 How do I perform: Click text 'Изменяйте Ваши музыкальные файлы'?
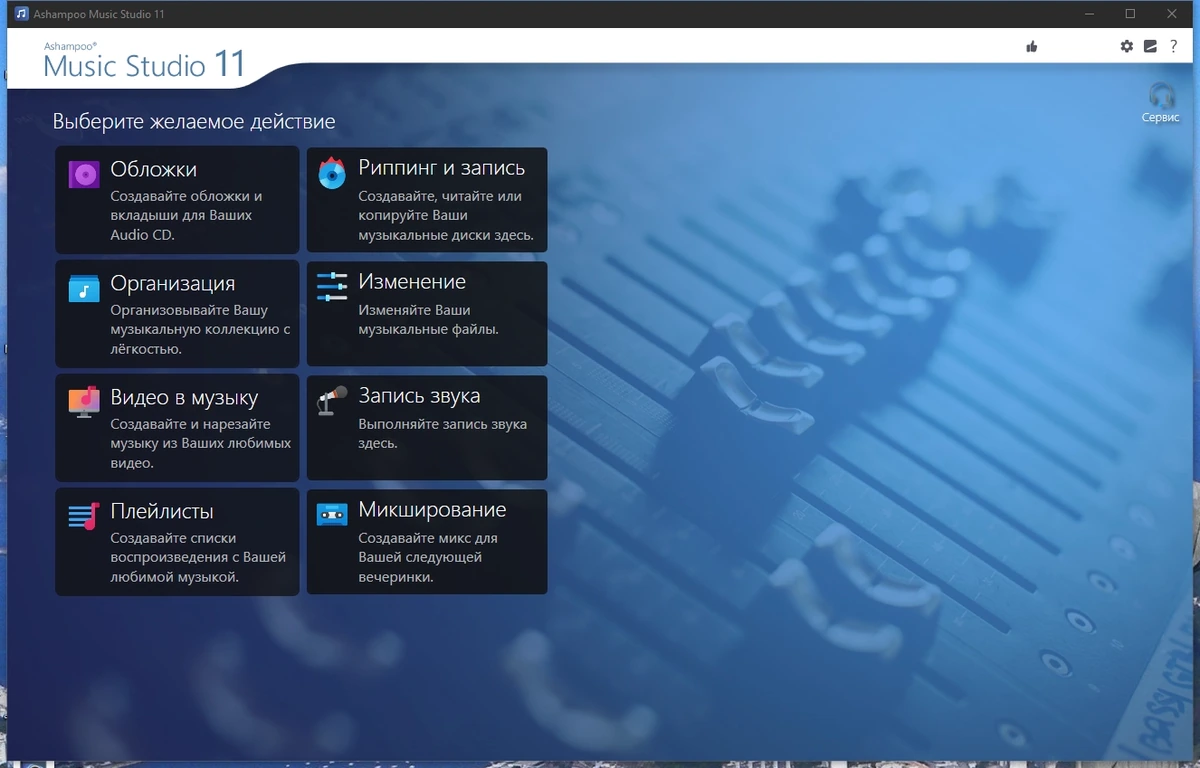click(428, 320)
